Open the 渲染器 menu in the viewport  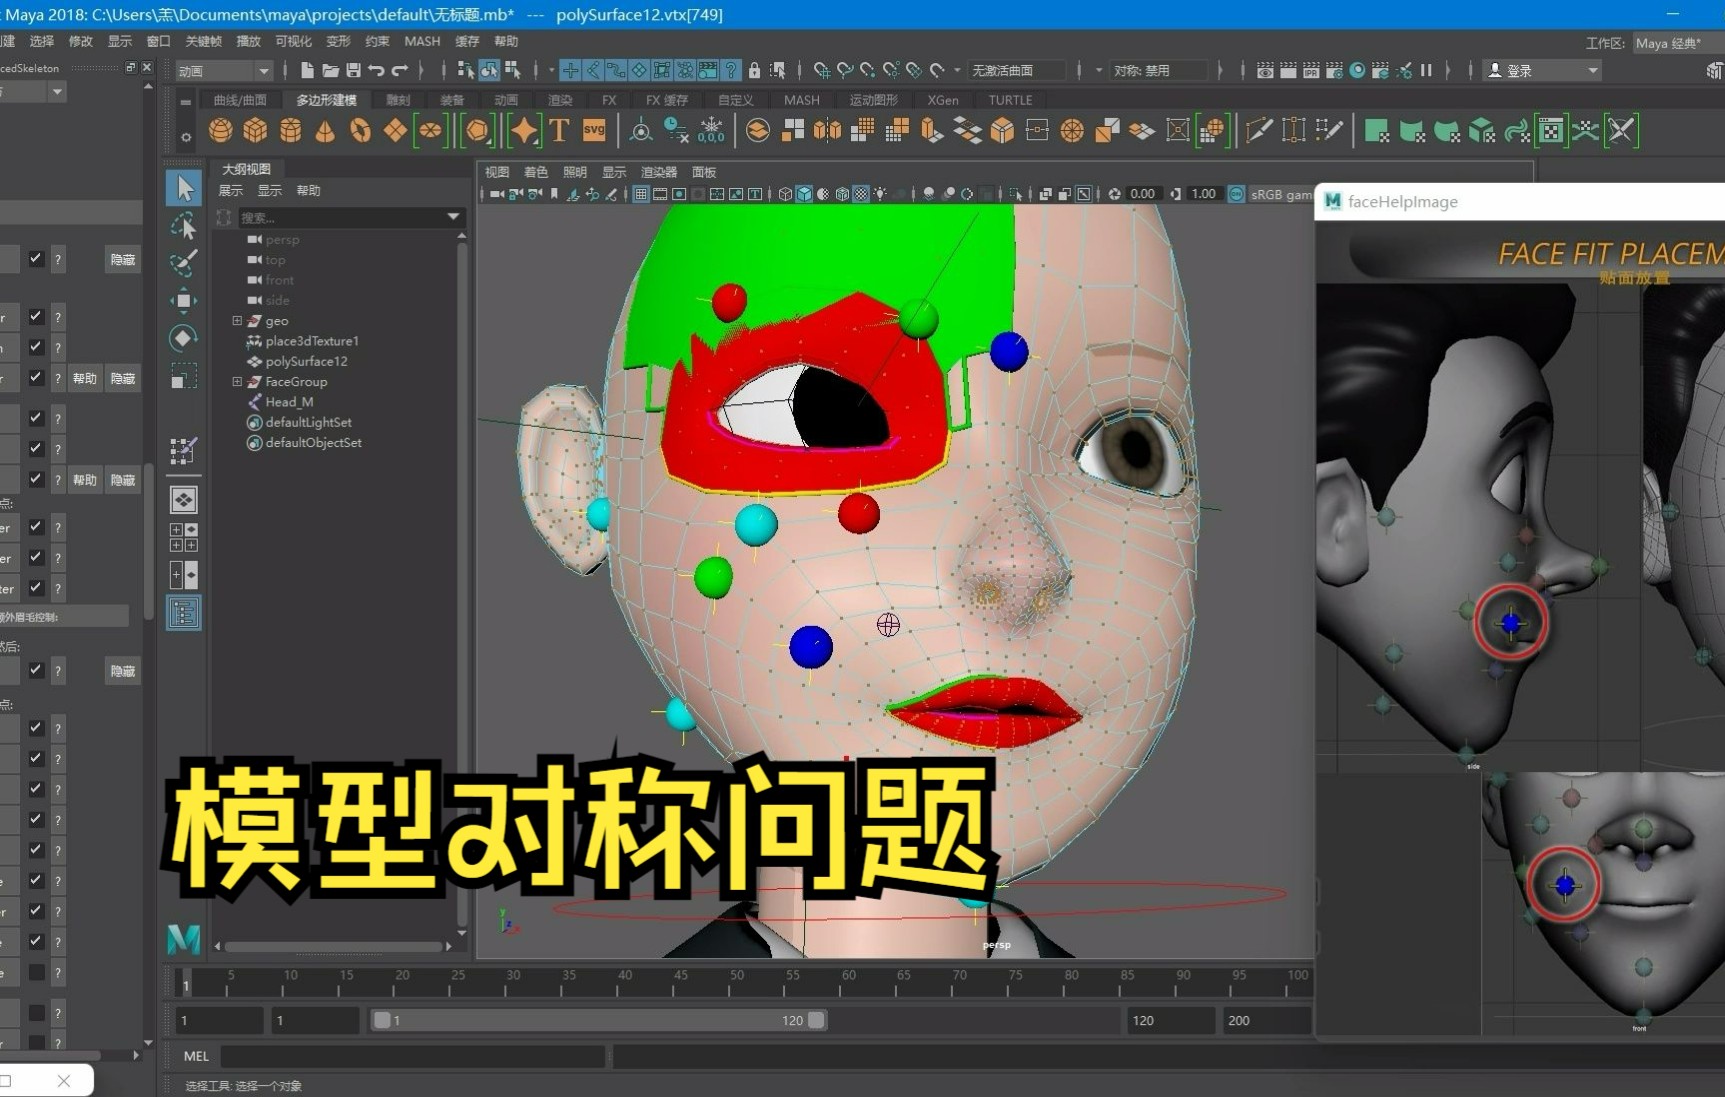(x=658, y=171)
